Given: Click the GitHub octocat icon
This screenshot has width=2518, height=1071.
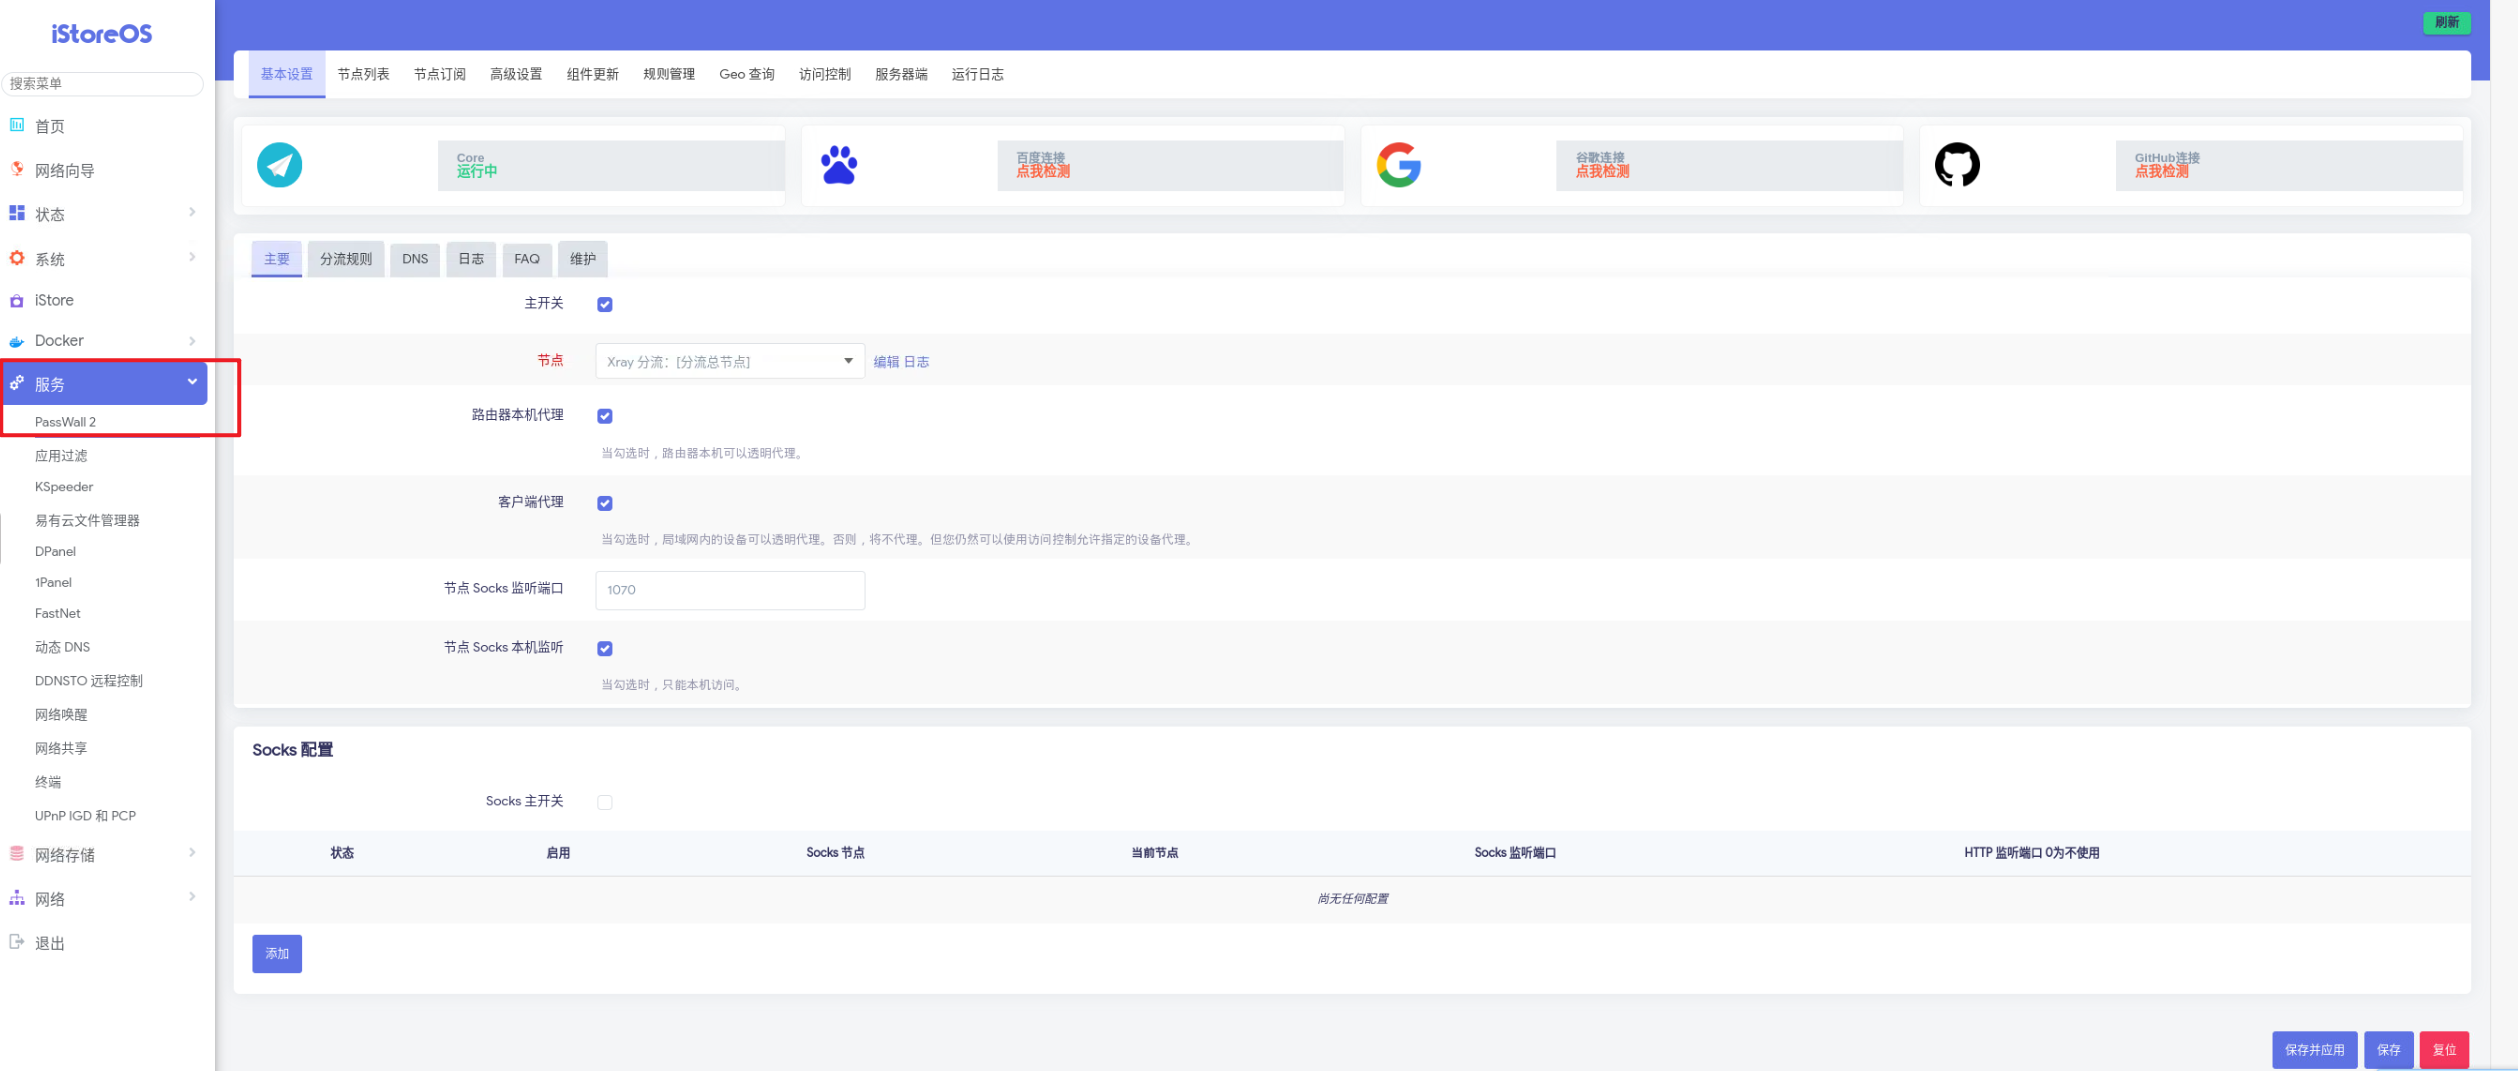Looking at the screenshot, I should (1957, 165).
